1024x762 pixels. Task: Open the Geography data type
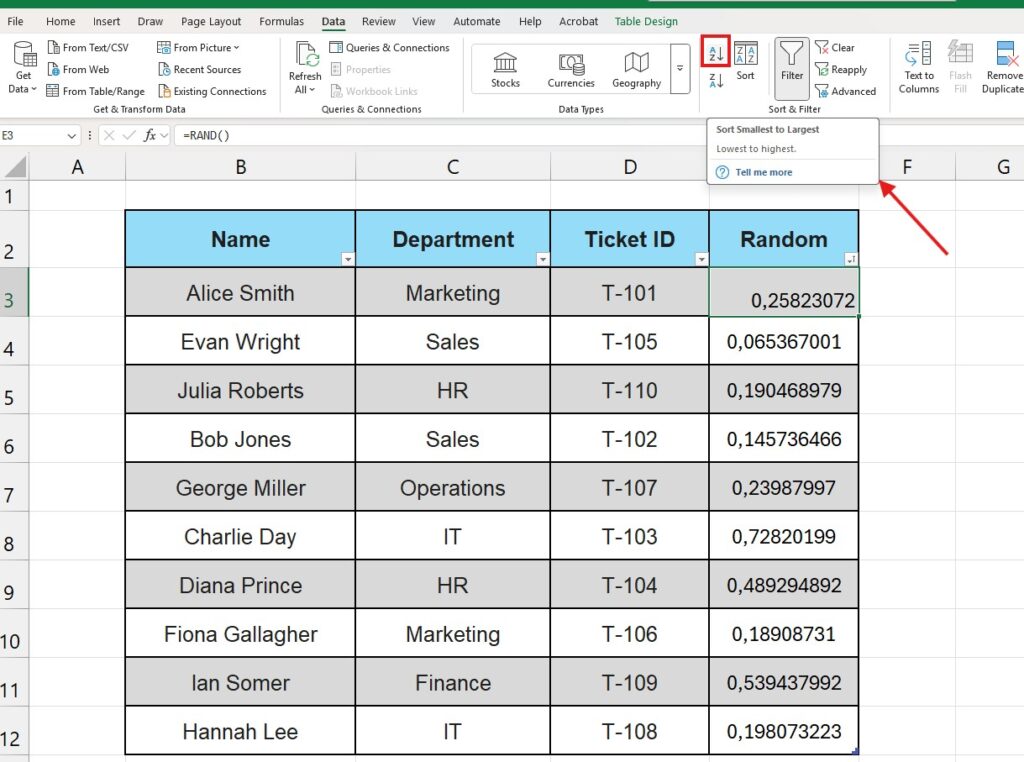click(636, 65)
